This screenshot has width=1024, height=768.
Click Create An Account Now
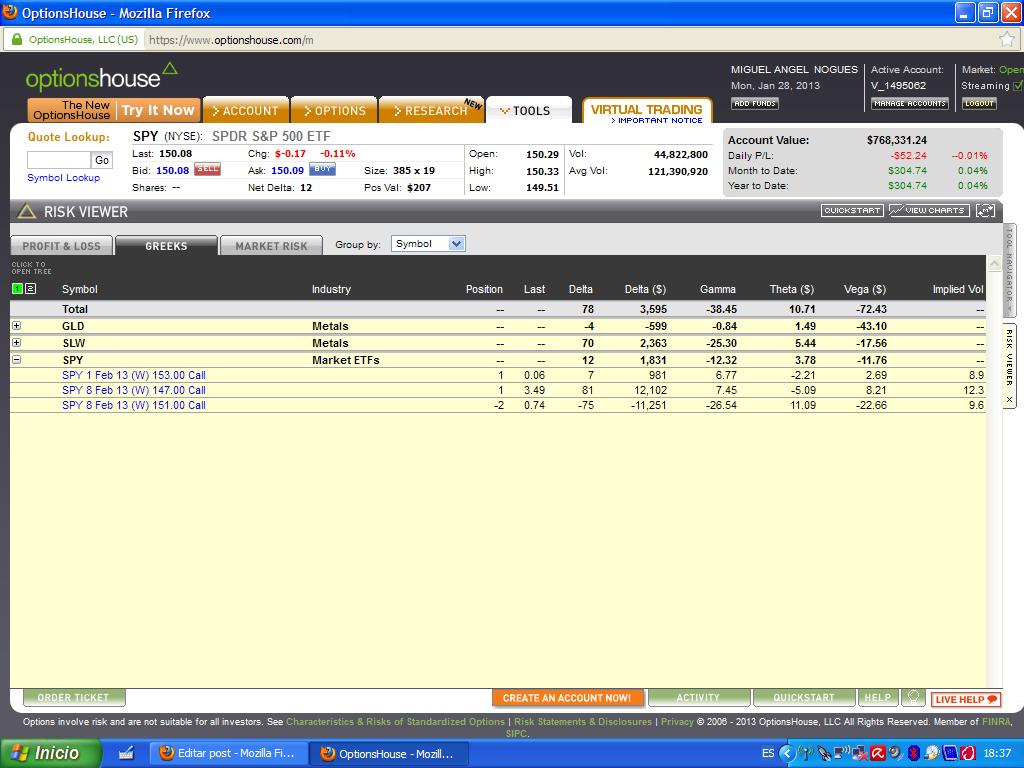click(x=568, y=697)
